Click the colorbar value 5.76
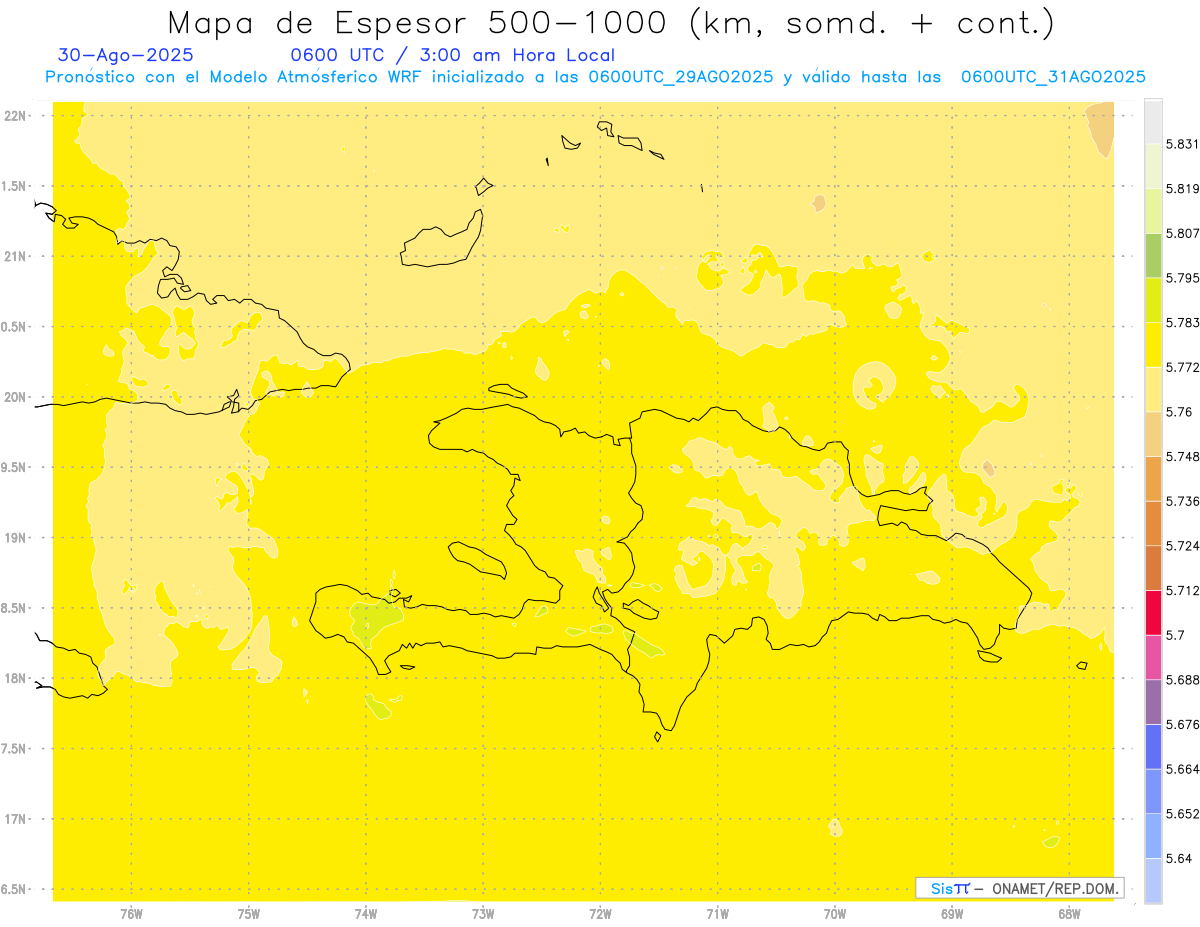This screenshot has height=927, width=1200. point(1178,411)
